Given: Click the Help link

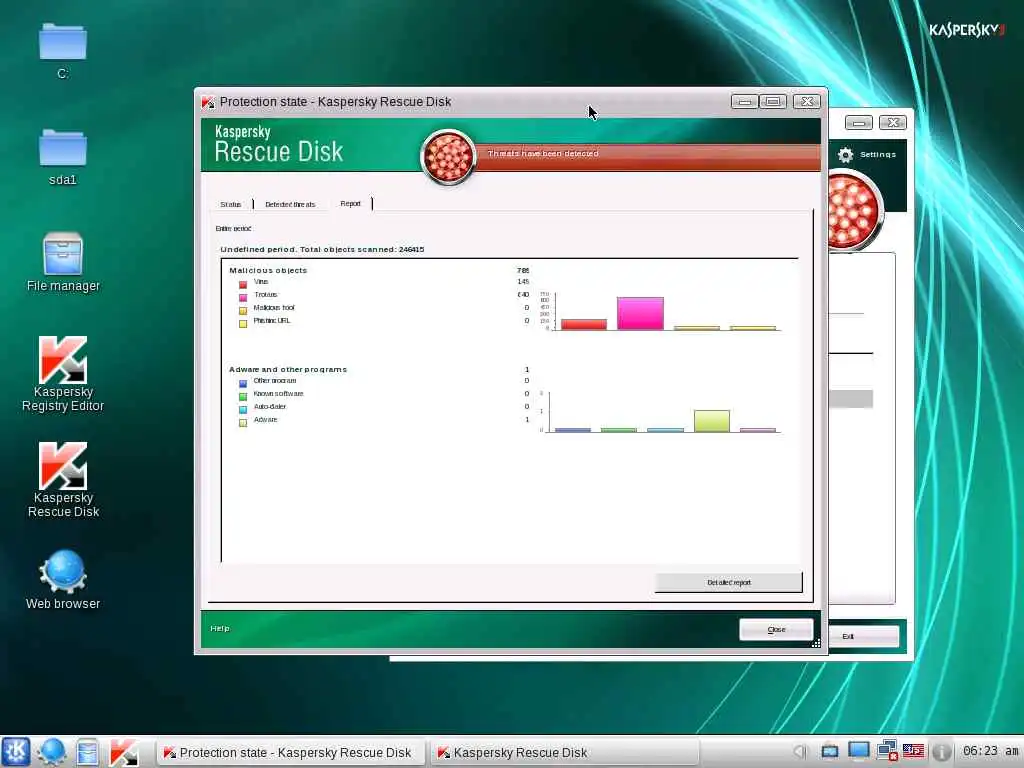Looking at the screenshot, I should click(x=220, y=628).
